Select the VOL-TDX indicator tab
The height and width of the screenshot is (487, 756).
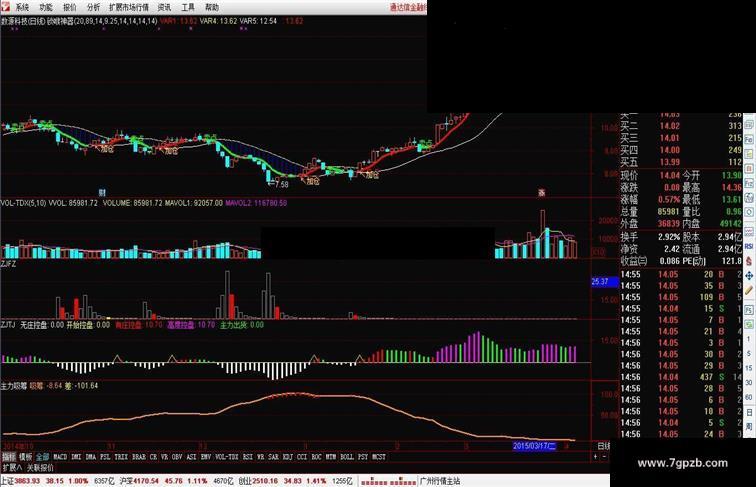[x=227, y=456]
